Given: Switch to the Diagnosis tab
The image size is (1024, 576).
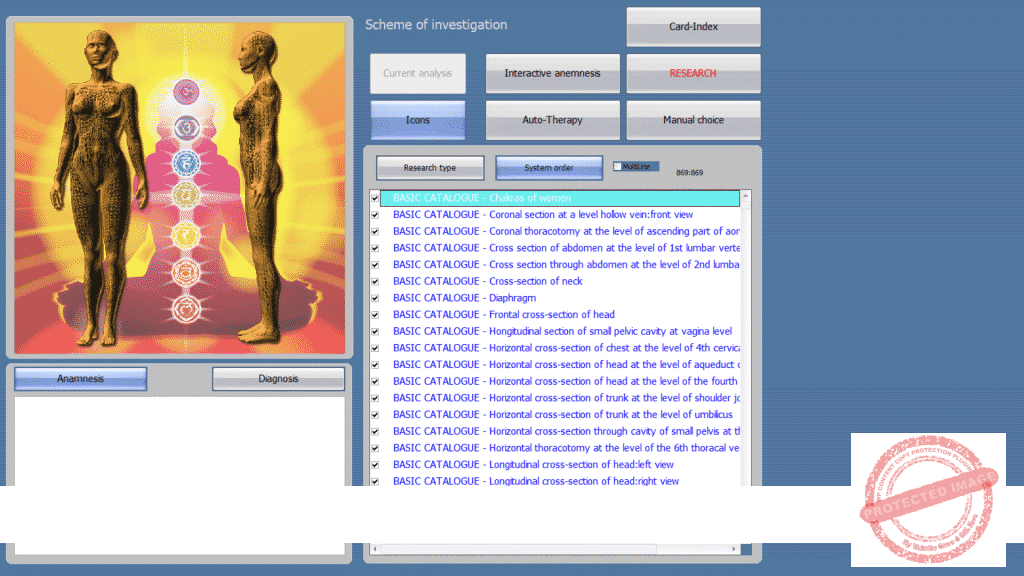Looking at the screenshot, I should tap(278, 379).
